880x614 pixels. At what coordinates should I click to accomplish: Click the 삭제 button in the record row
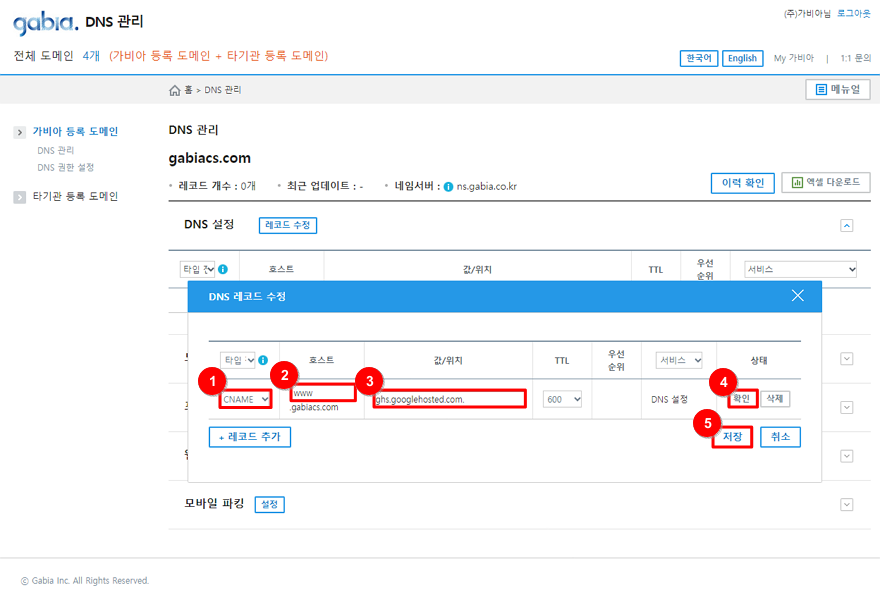pyautogui.click(x=775, y=398)
